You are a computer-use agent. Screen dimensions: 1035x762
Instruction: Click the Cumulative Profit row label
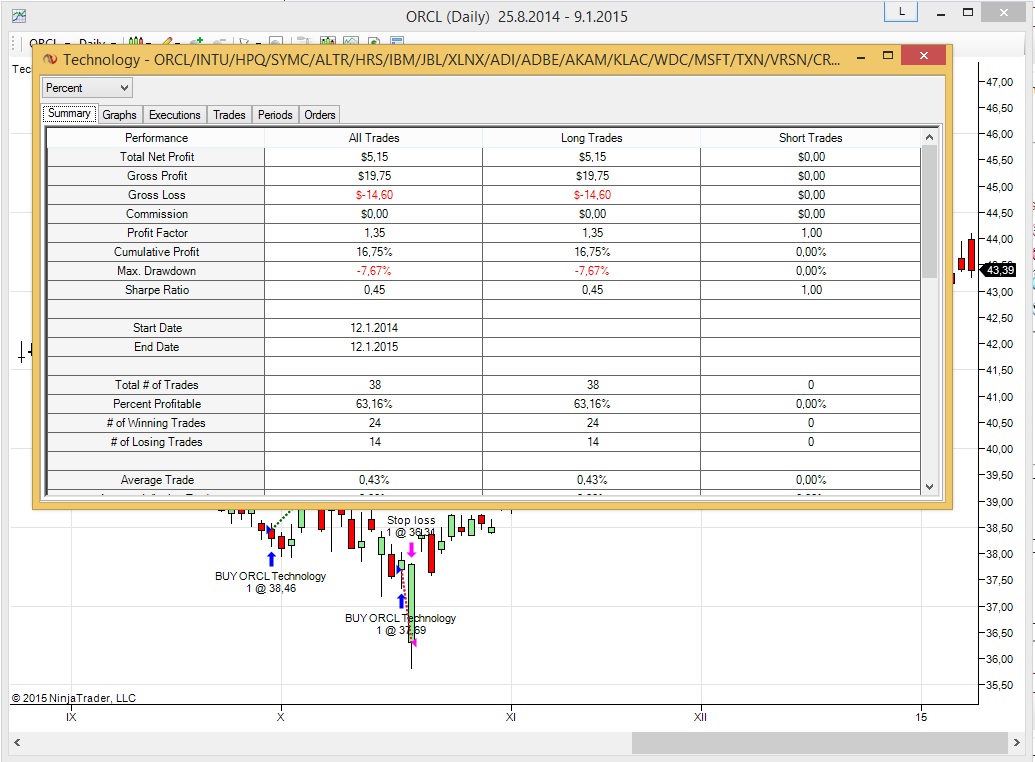156,252
